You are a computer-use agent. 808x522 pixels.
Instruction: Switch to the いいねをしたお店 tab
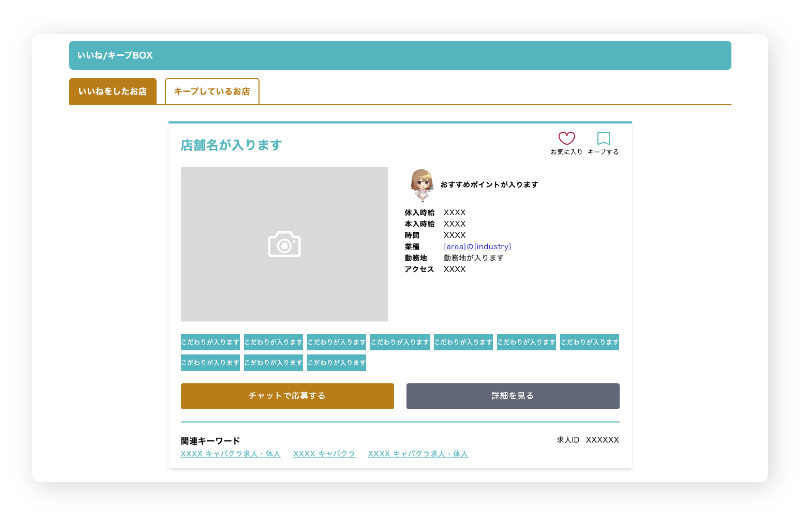[x=112, y=91]
